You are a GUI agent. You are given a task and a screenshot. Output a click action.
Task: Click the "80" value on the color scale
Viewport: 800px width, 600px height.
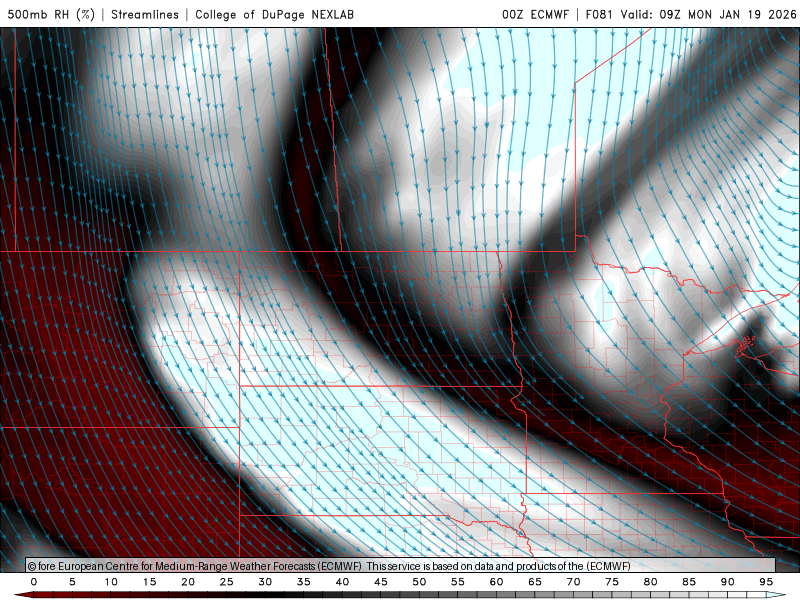(650, 582)
